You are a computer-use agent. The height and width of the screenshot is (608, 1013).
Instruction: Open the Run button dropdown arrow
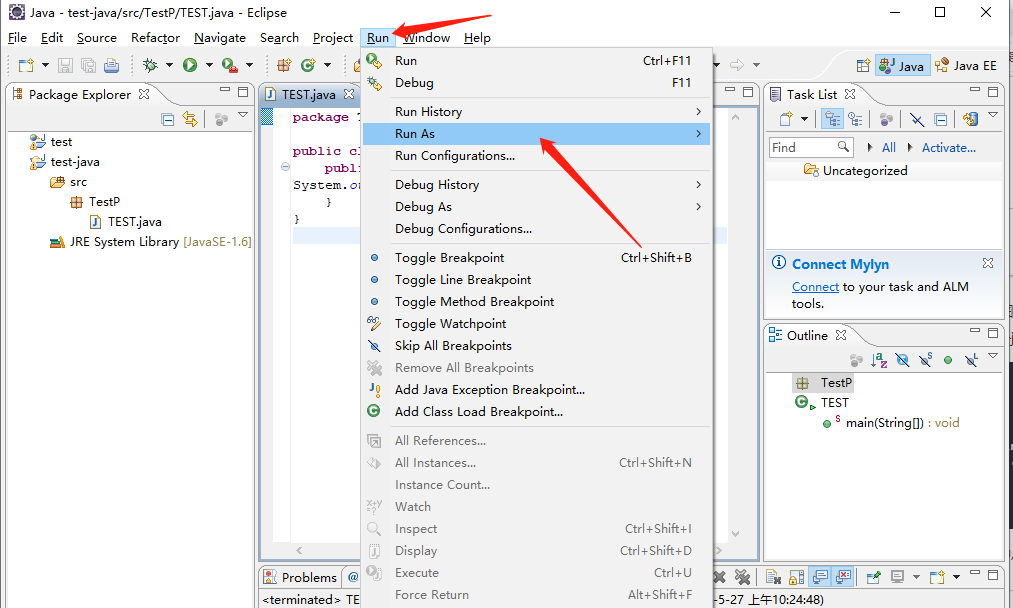[x=209, y=65]
